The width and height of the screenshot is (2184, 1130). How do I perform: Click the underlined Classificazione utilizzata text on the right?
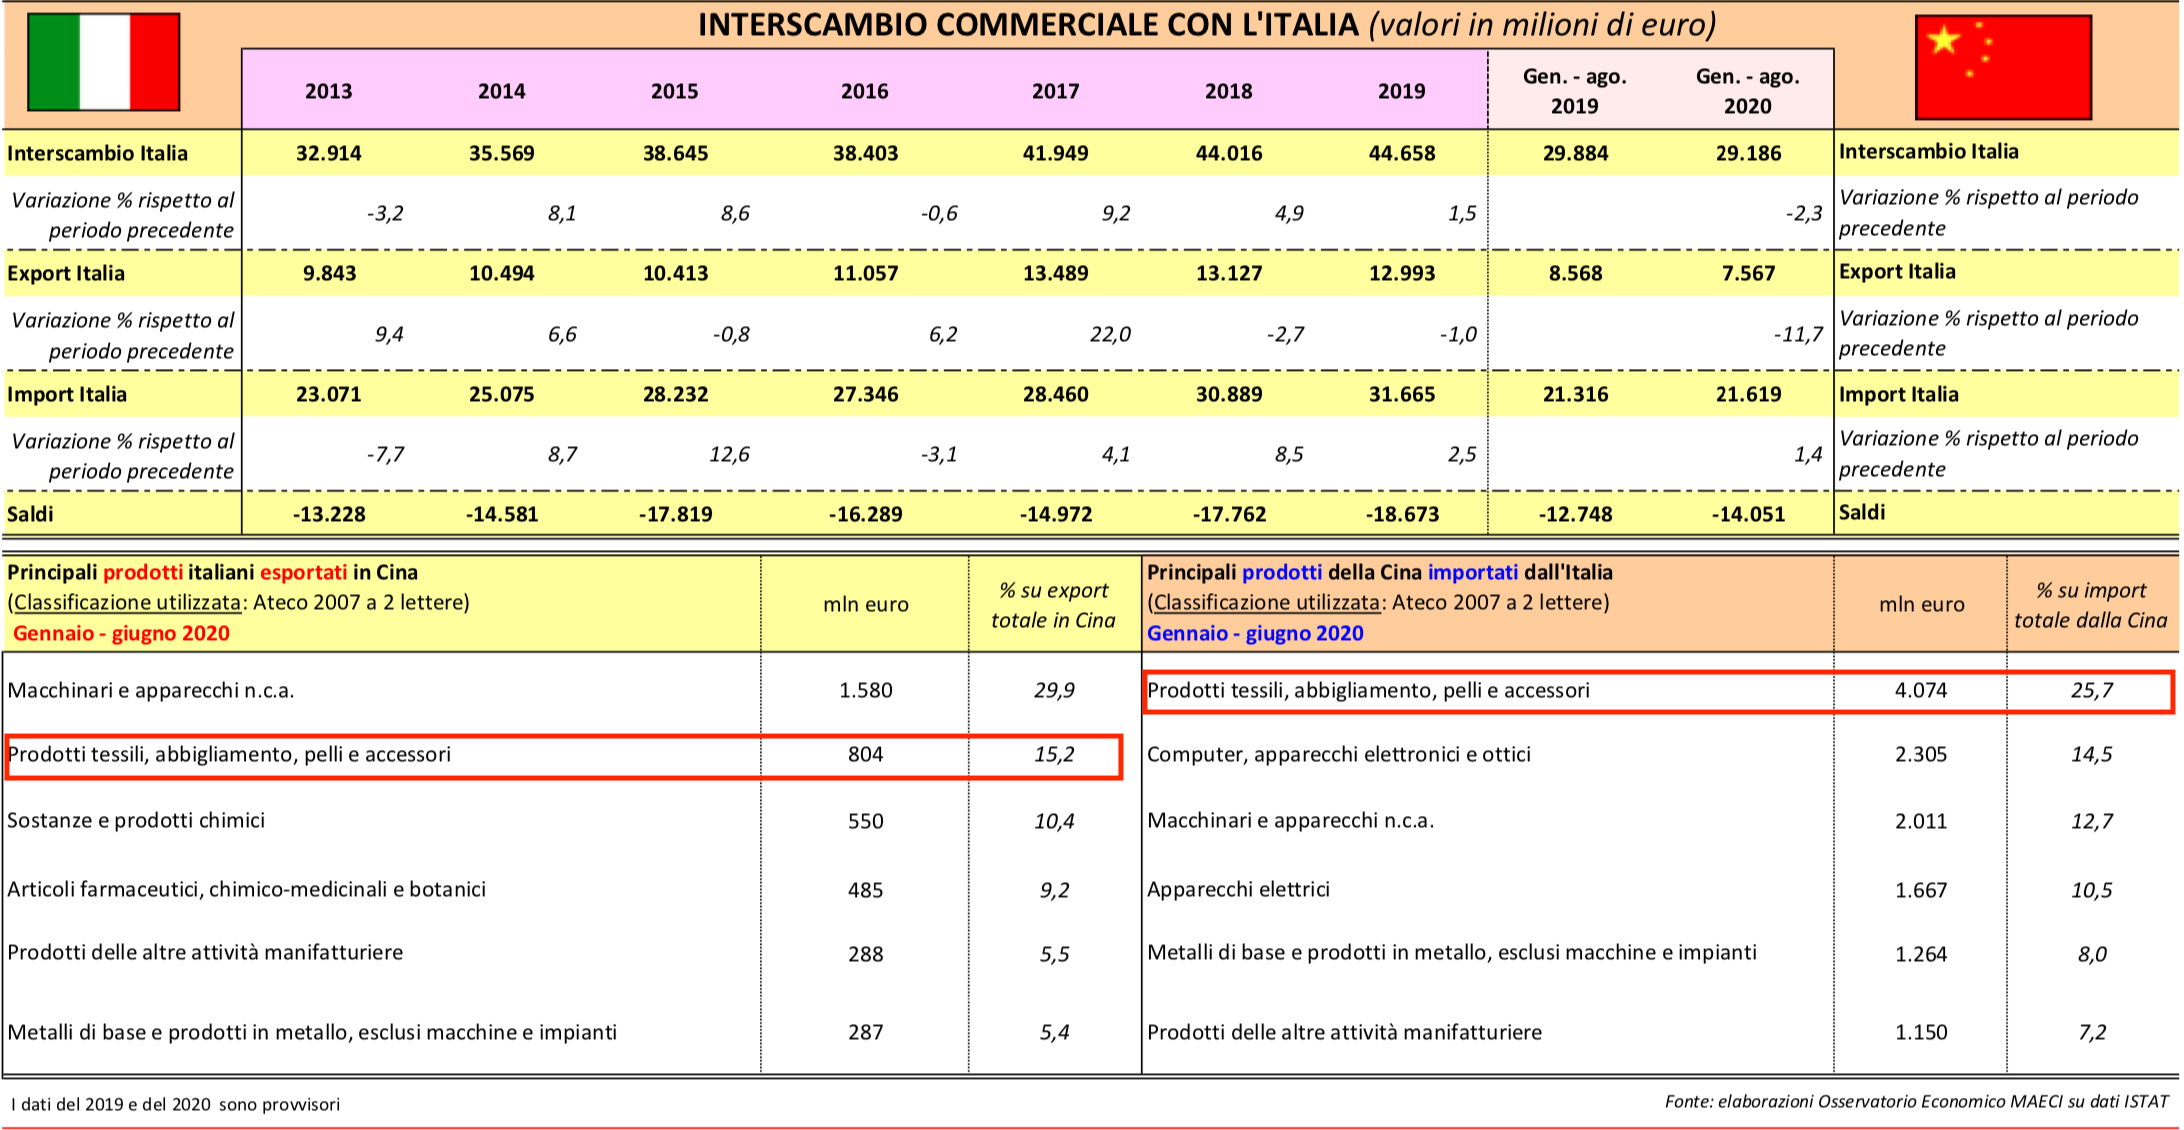tap(1266, 602)
